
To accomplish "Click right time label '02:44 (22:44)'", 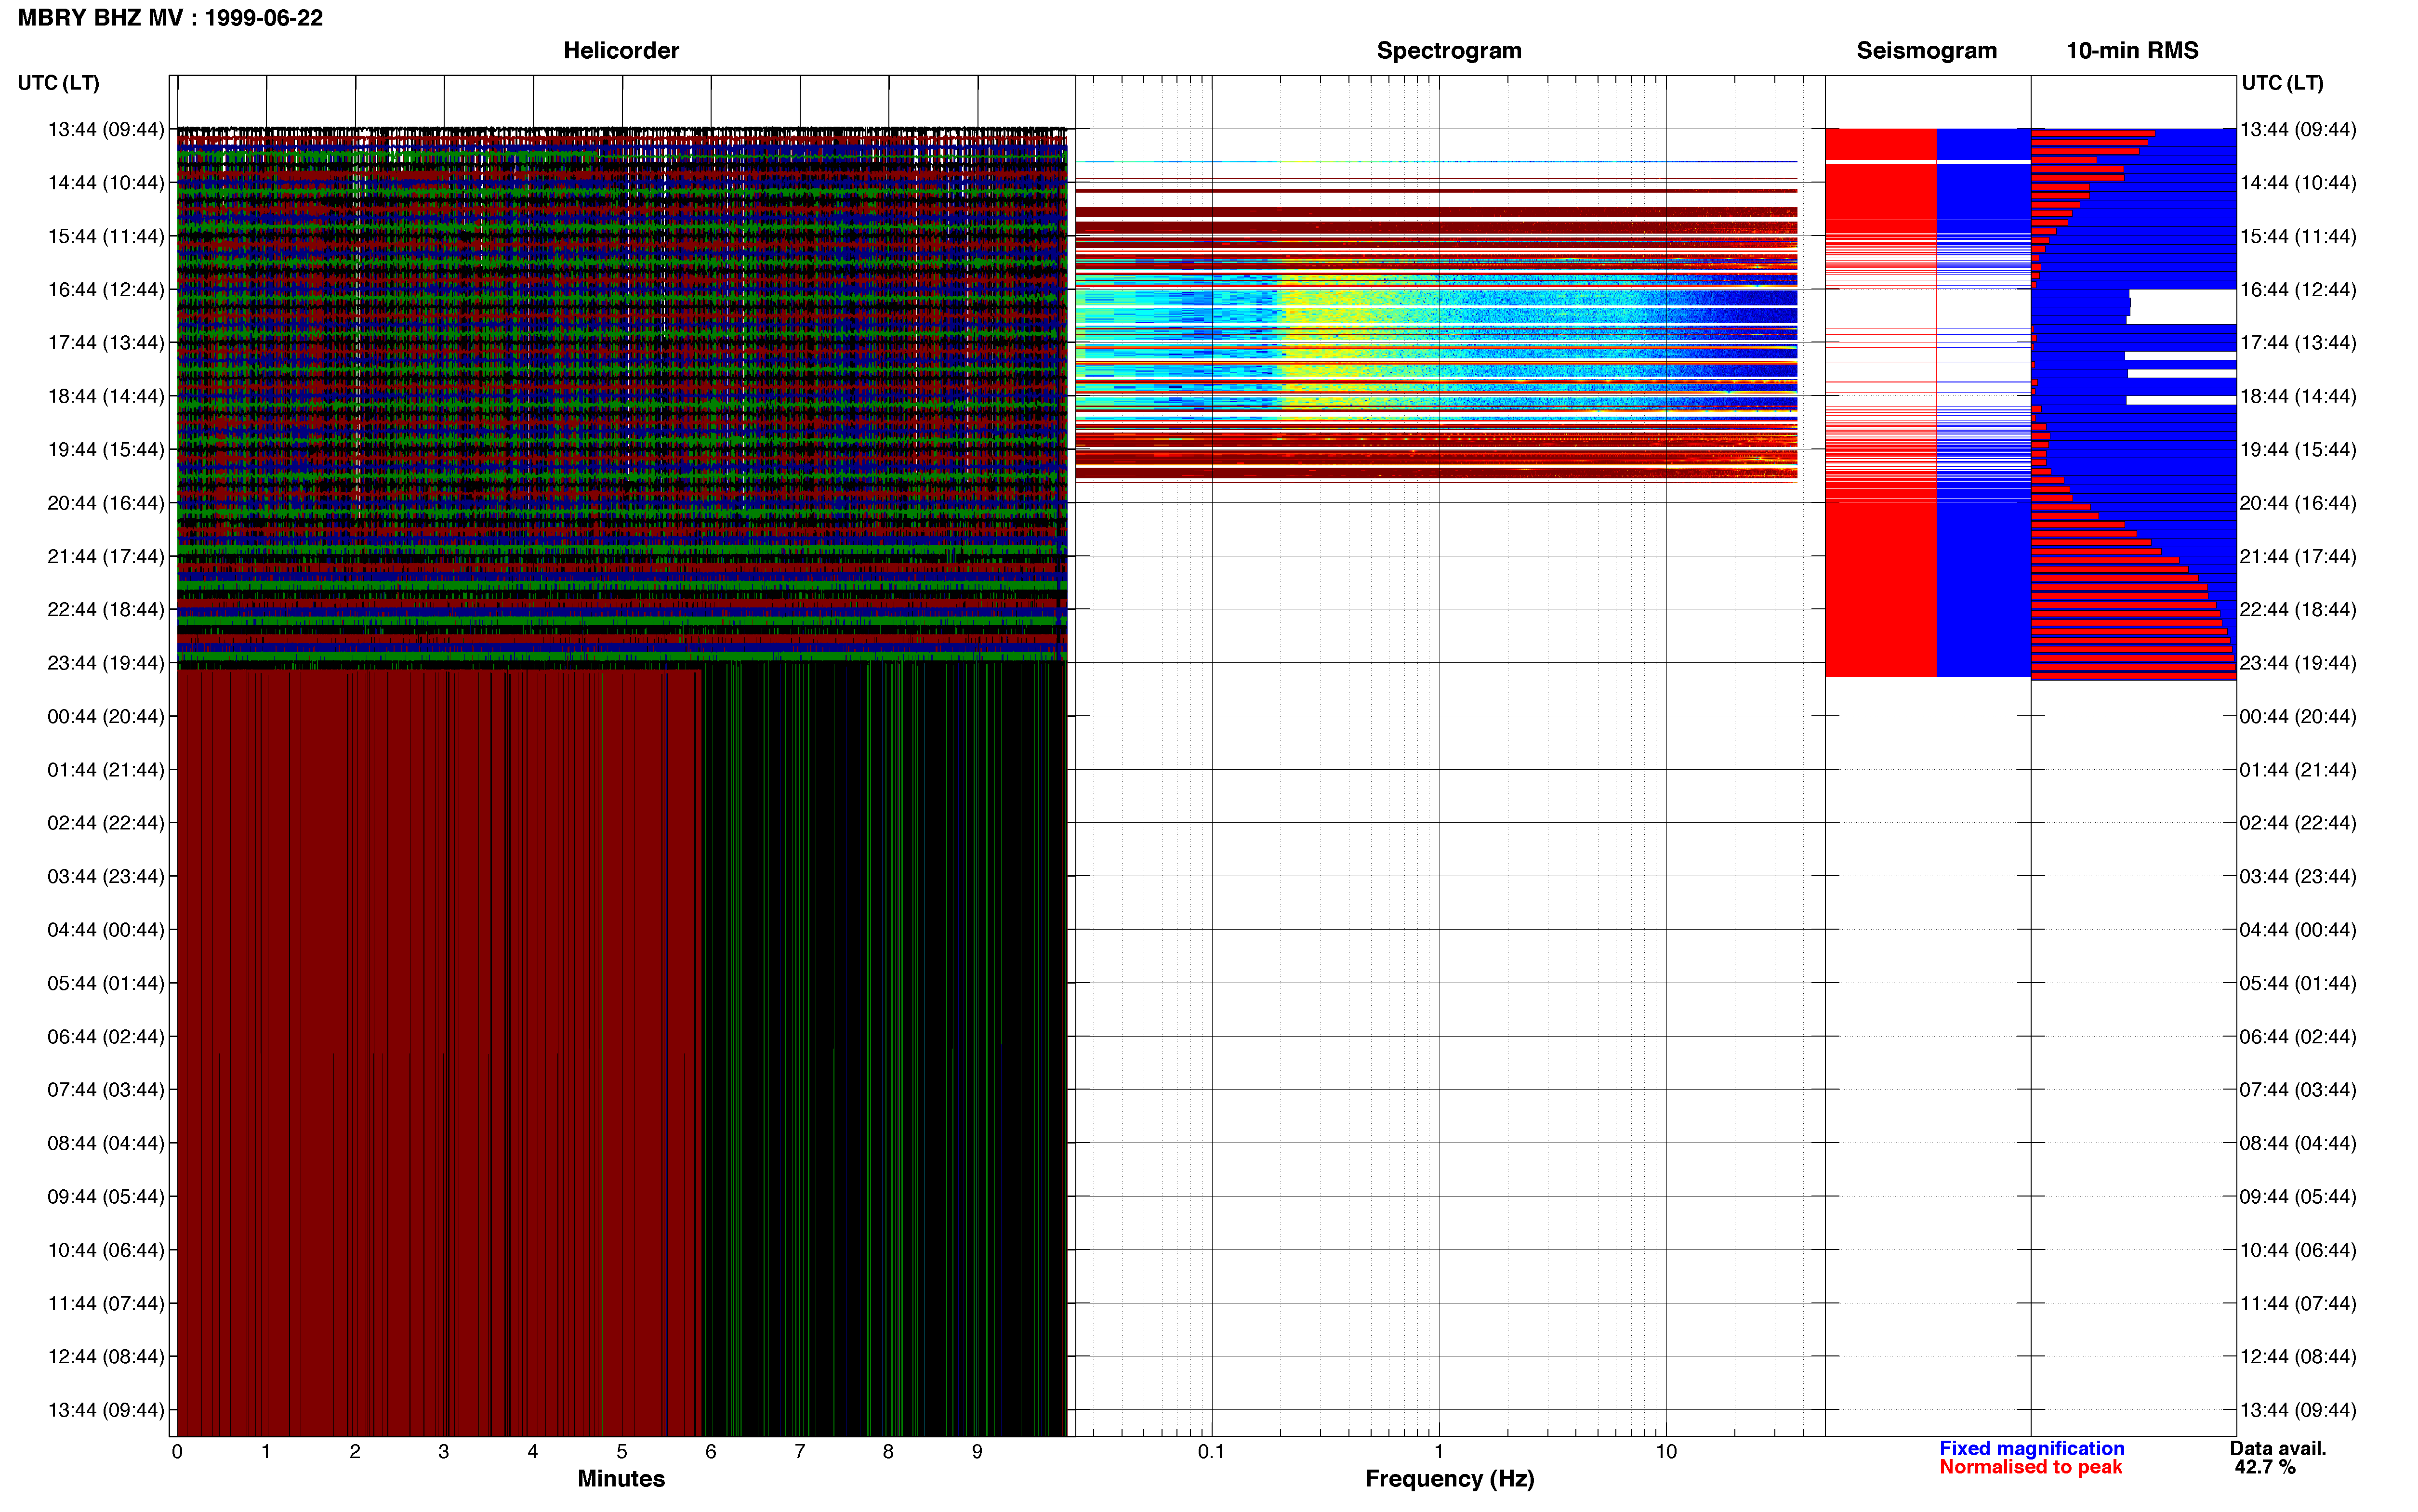I will [2298, 823].
